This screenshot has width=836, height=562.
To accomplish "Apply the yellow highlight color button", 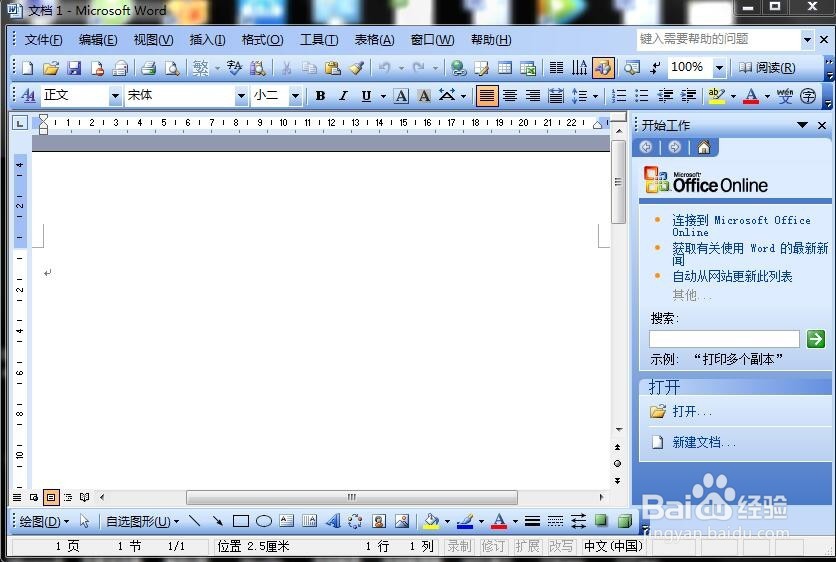I will click(x=717, y=96).
